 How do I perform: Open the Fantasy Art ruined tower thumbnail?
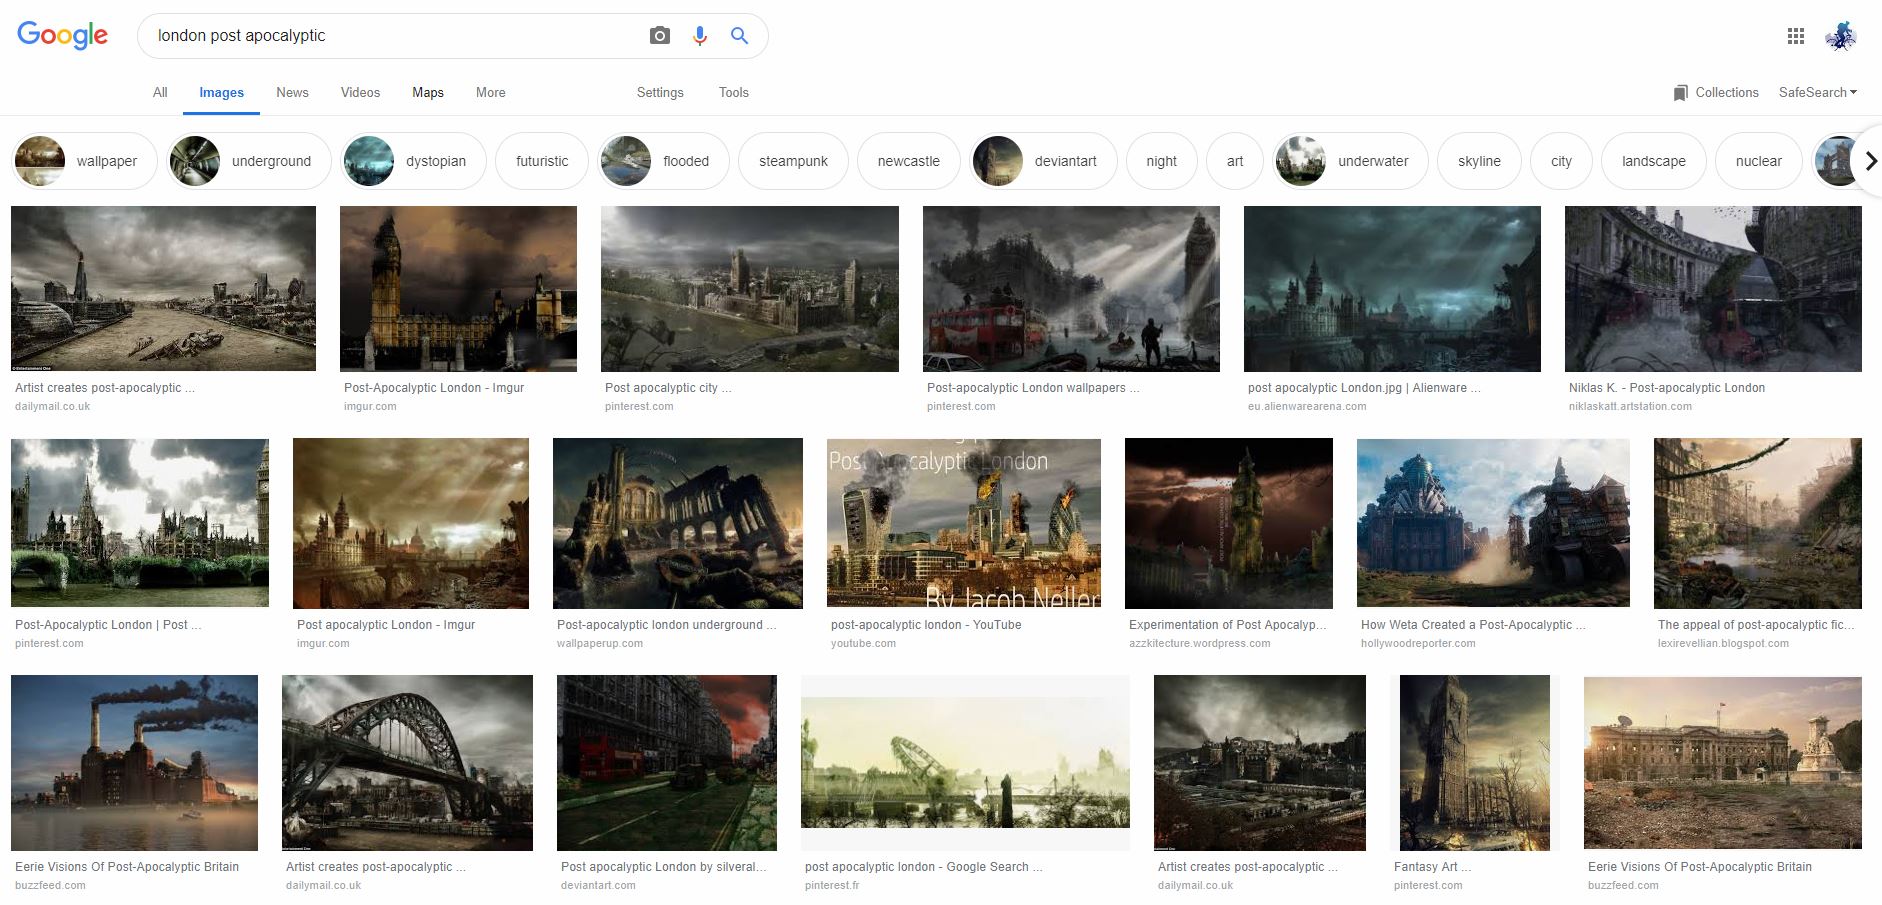pyautogui.click(x=1475, y=763)
